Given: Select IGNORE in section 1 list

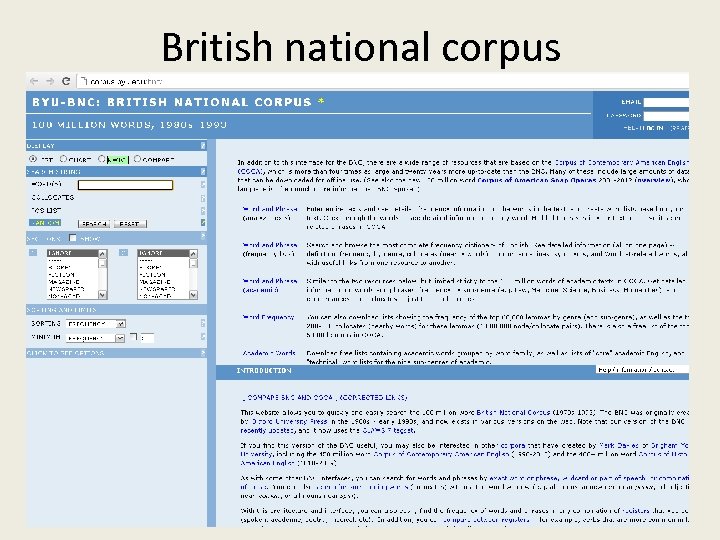Looking at the screenshot, I should click(x=73, y=253).
